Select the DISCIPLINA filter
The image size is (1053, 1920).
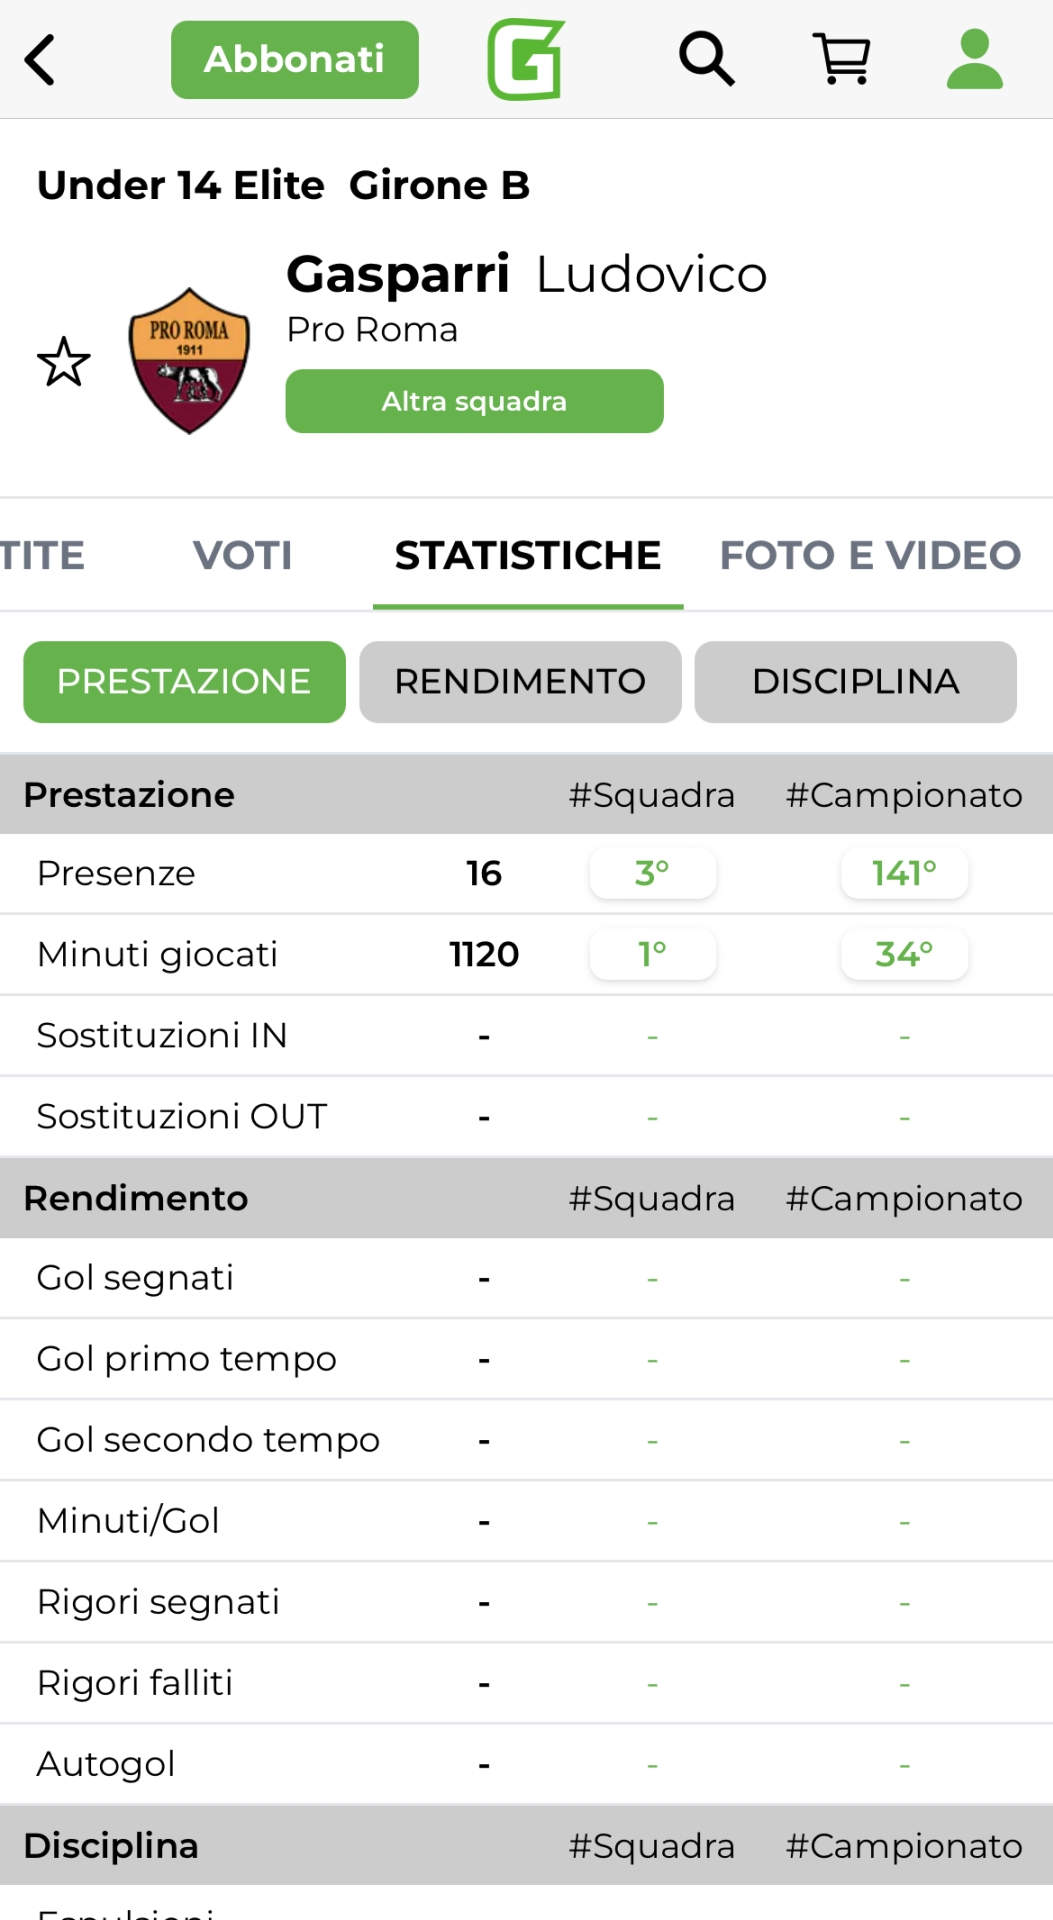[855, 682]
